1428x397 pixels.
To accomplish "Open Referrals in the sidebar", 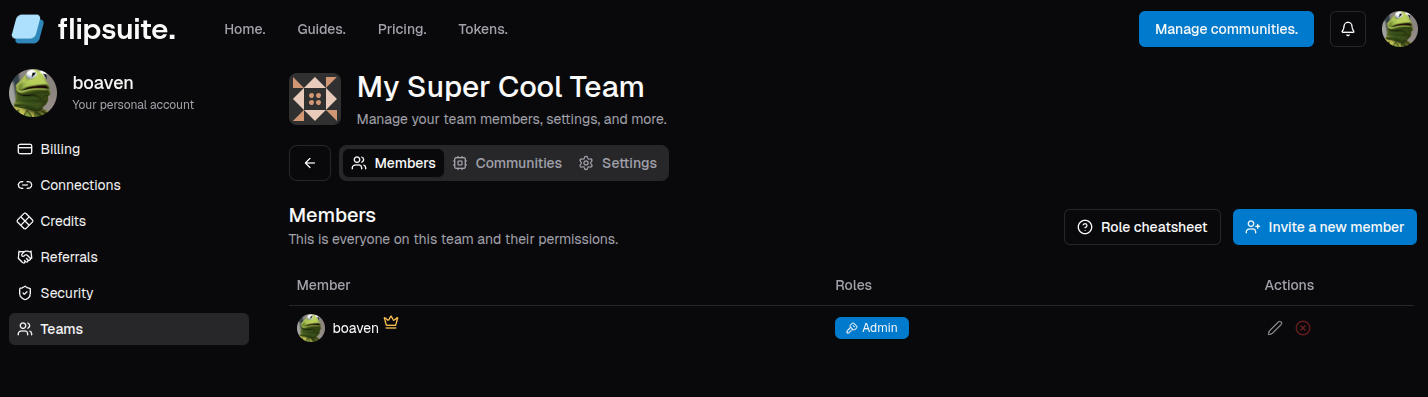I will point(129,257).
